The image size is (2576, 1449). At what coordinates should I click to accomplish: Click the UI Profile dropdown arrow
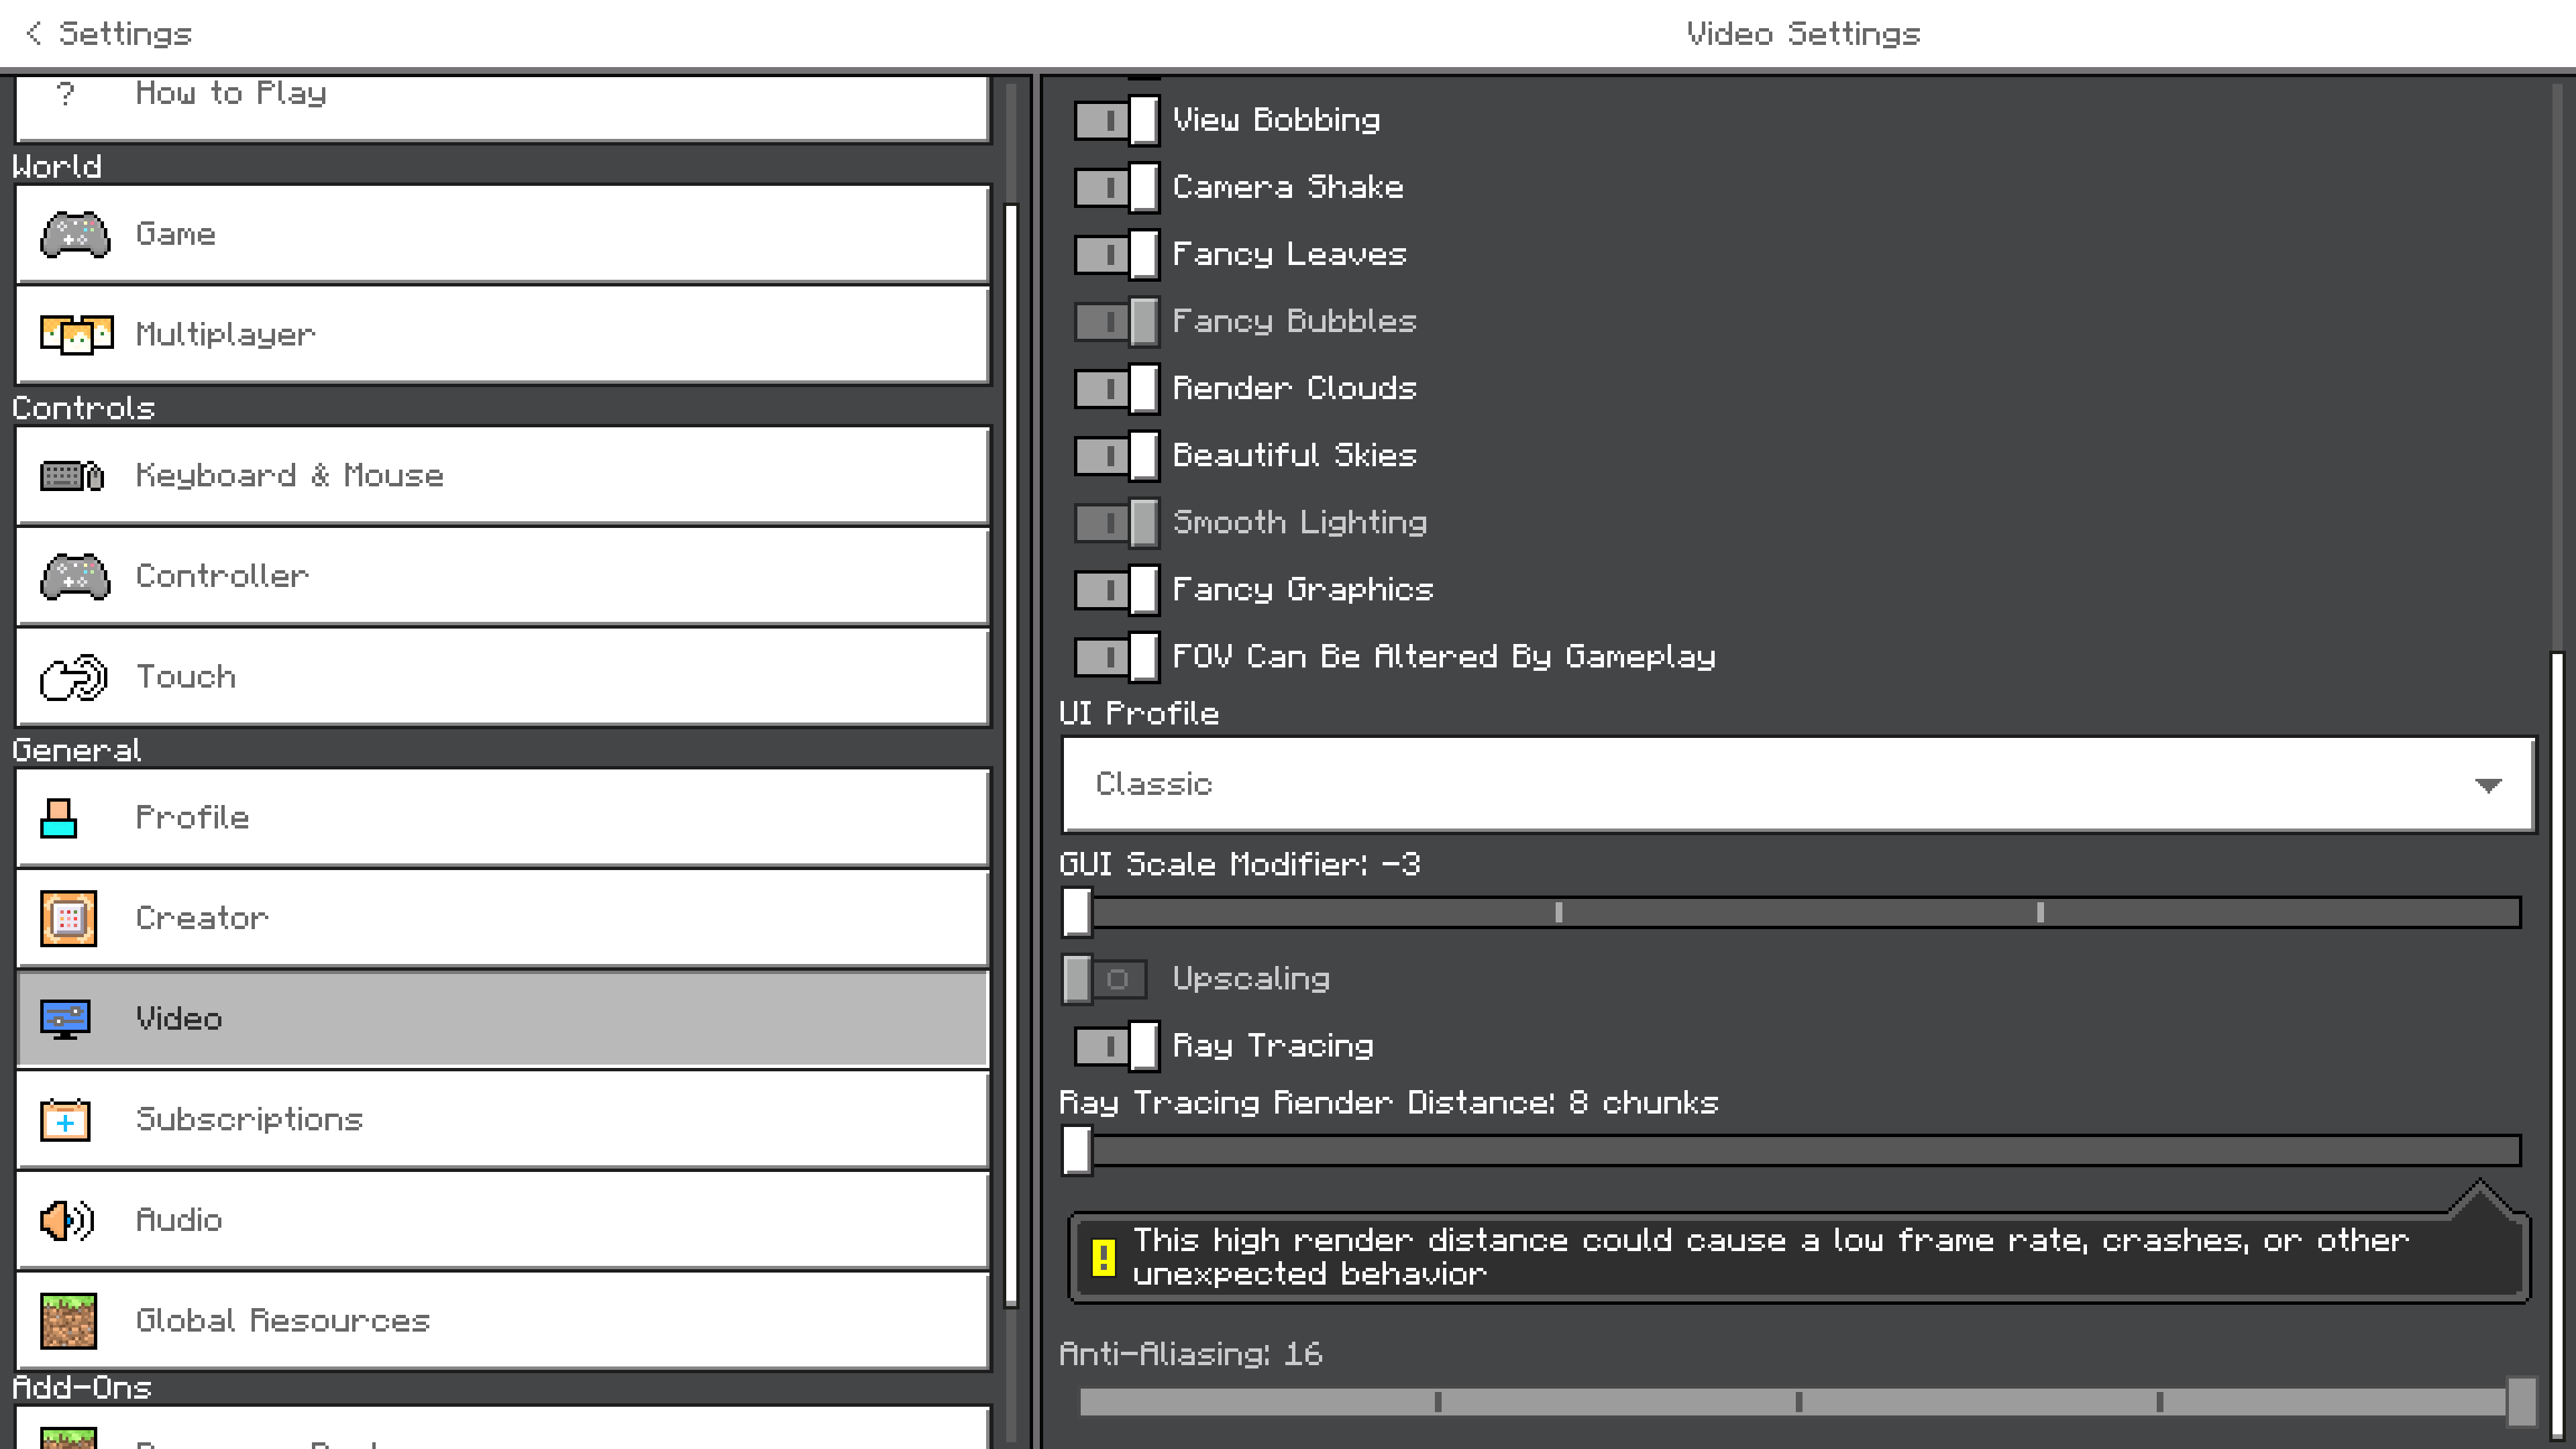tap(2488, 785)
